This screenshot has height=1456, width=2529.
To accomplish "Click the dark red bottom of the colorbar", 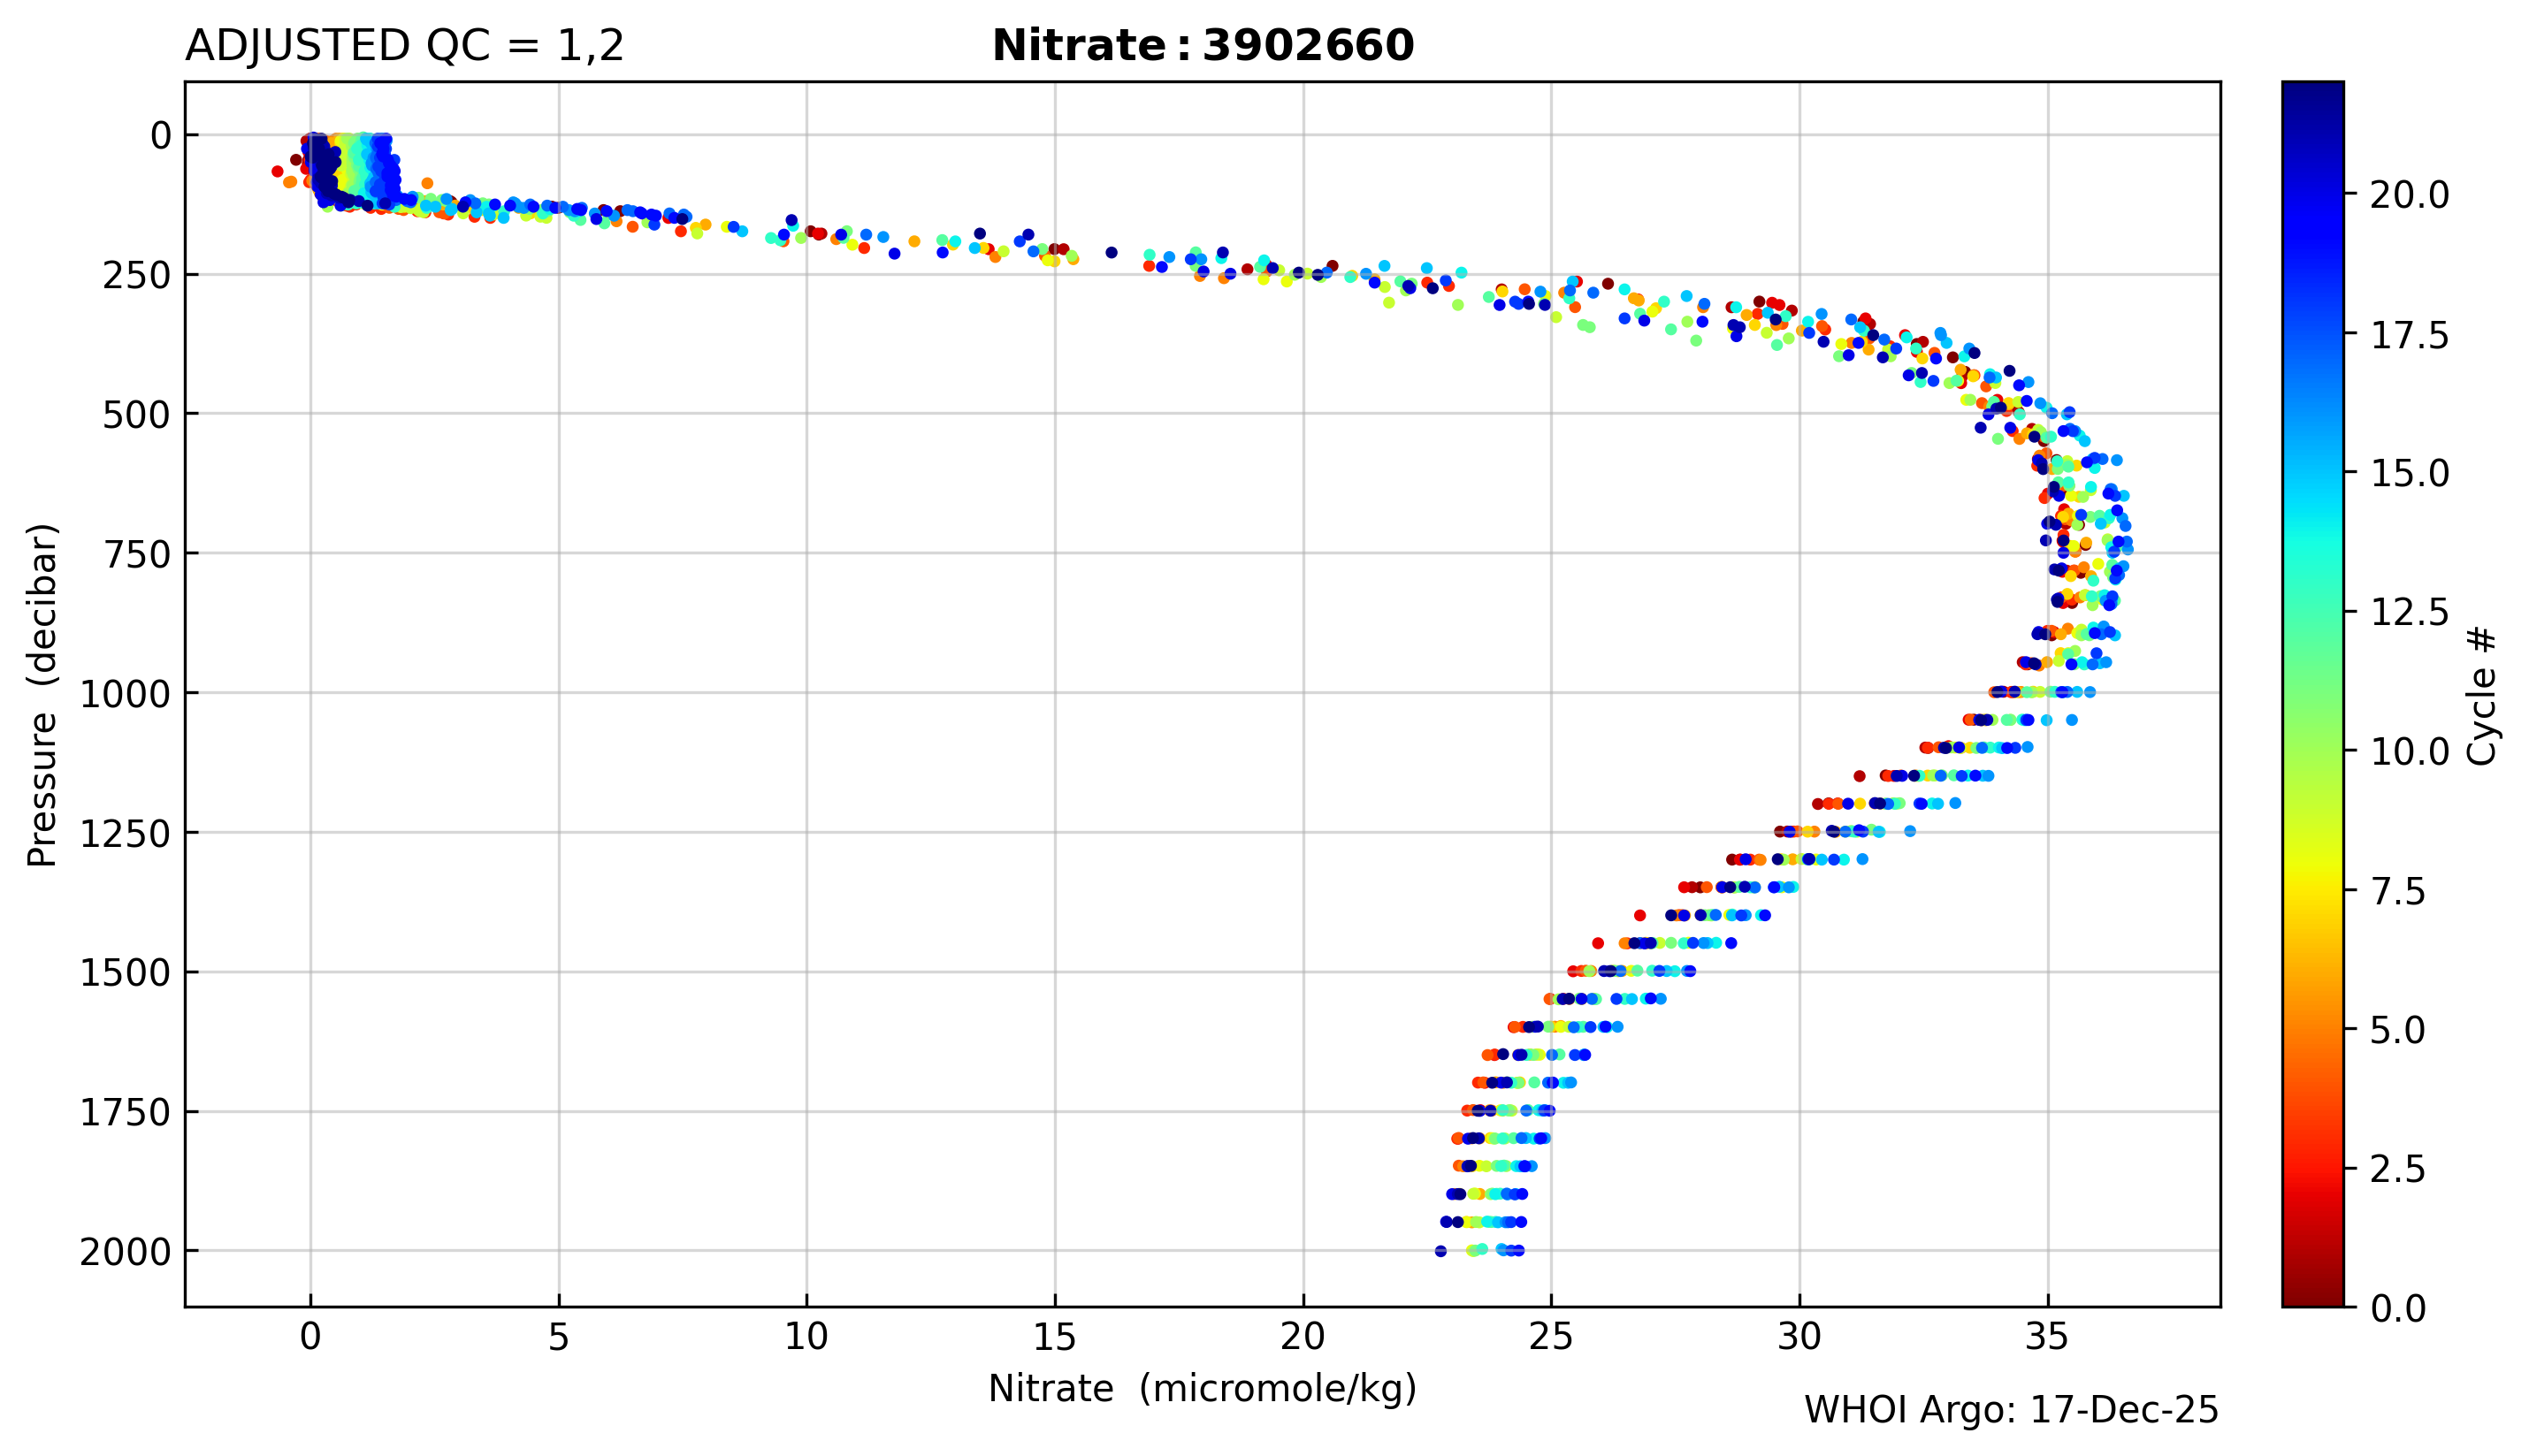I will tap(2312, 1292).
